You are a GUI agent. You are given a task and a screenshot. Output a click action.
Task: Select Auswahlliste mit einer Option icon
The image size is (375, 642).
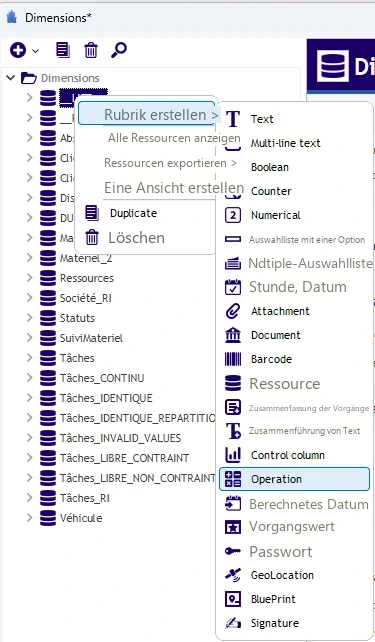[x=233, y=240]
